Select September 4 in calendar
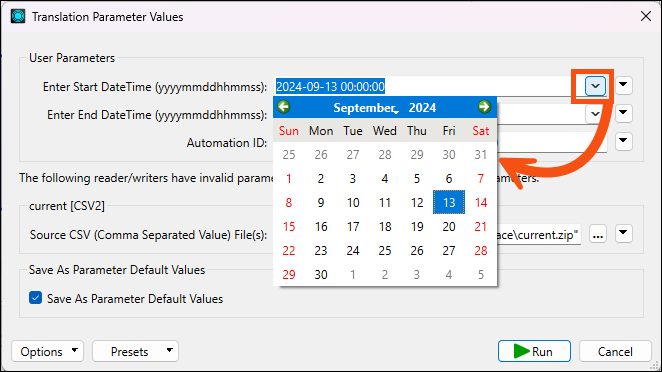662x372 pixels. click(x=385, y=179)
